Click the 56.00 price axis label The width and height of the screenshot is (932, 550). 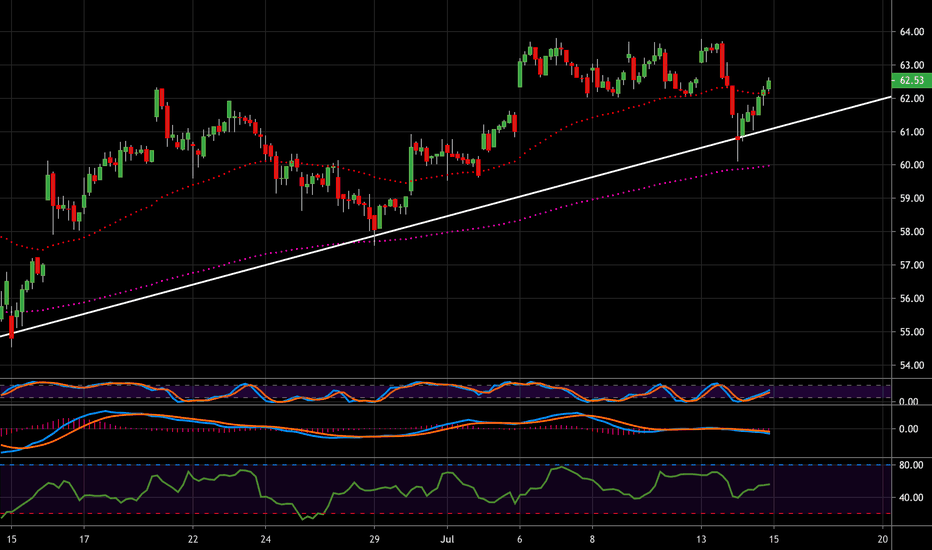coord(912,298)
